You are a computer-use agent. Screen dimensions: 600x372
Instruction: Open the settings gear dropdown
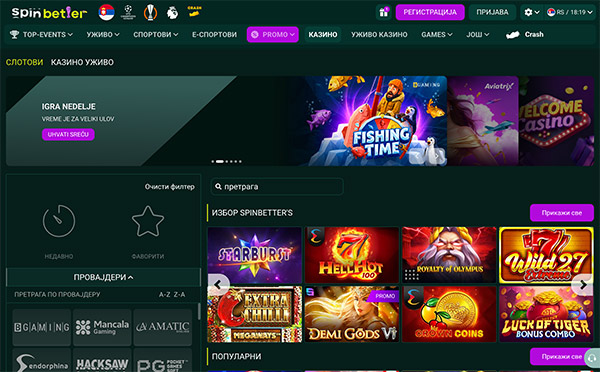tap(532, 12)
